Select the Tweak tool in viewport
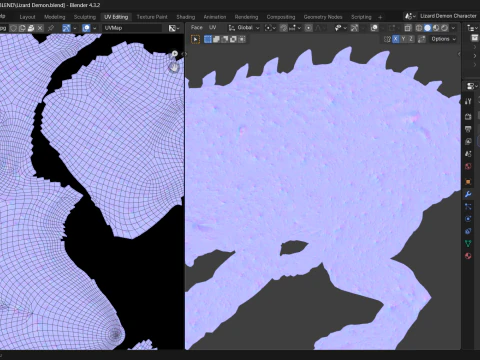Image resolution: width=480 pixels, height=360 pixels. point(195,39)
